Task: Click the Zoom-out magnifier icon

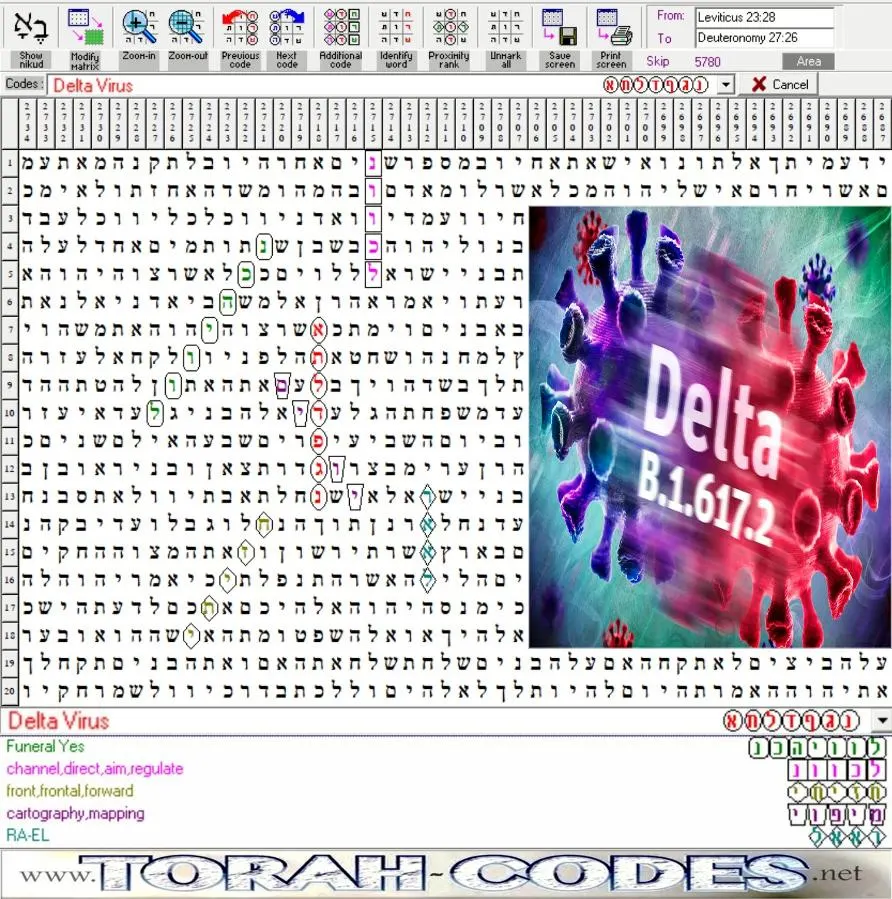Action: click(187, 27)
